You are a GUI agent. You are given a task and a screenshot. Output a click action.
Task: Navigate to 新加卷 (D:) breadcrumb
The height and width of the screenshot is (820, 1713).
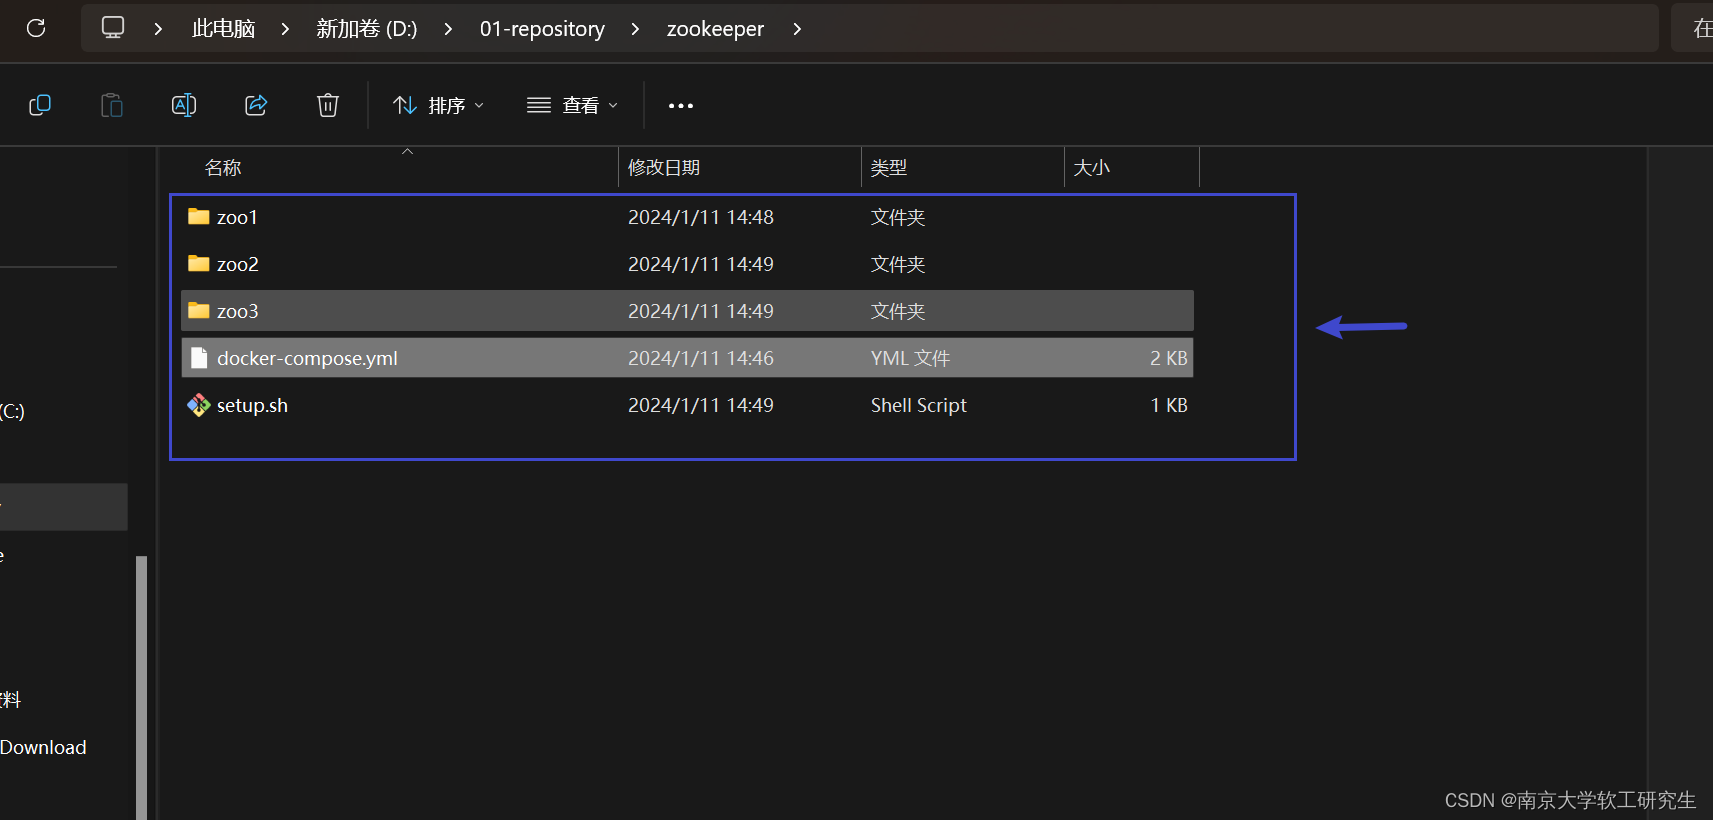(367, 29)
